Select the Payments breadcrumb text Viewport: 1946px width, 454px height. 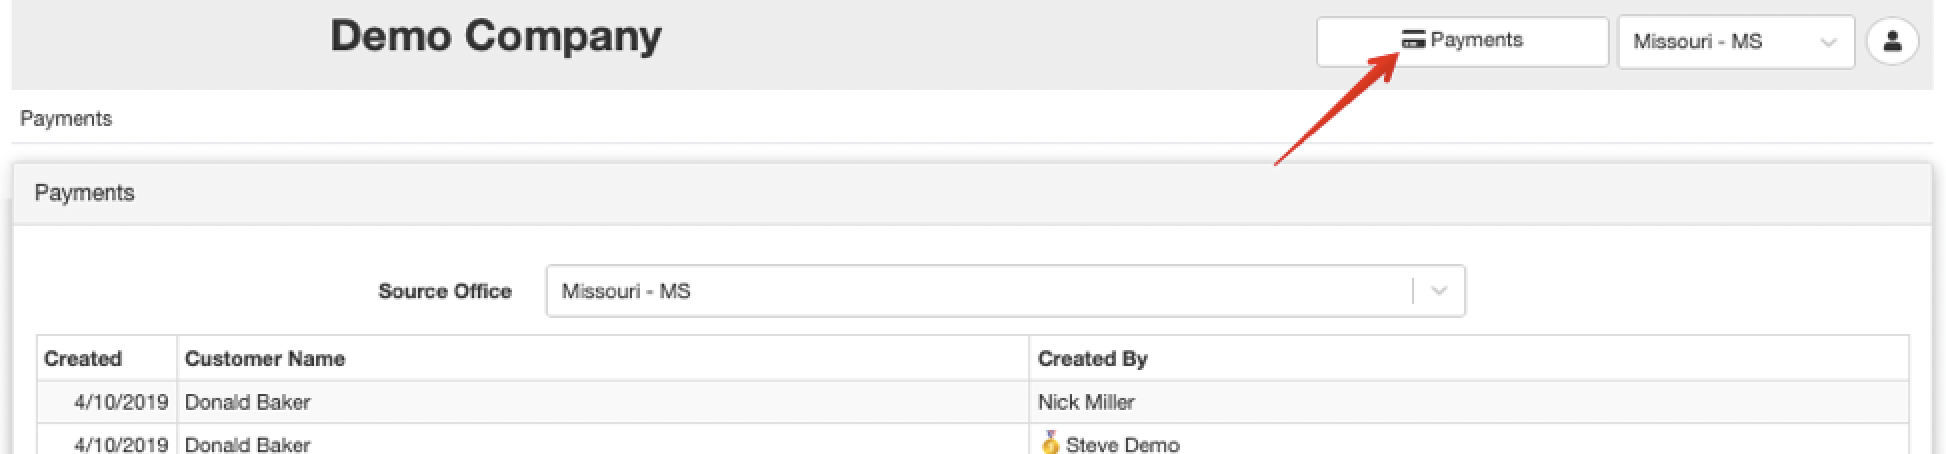point(66,118)
